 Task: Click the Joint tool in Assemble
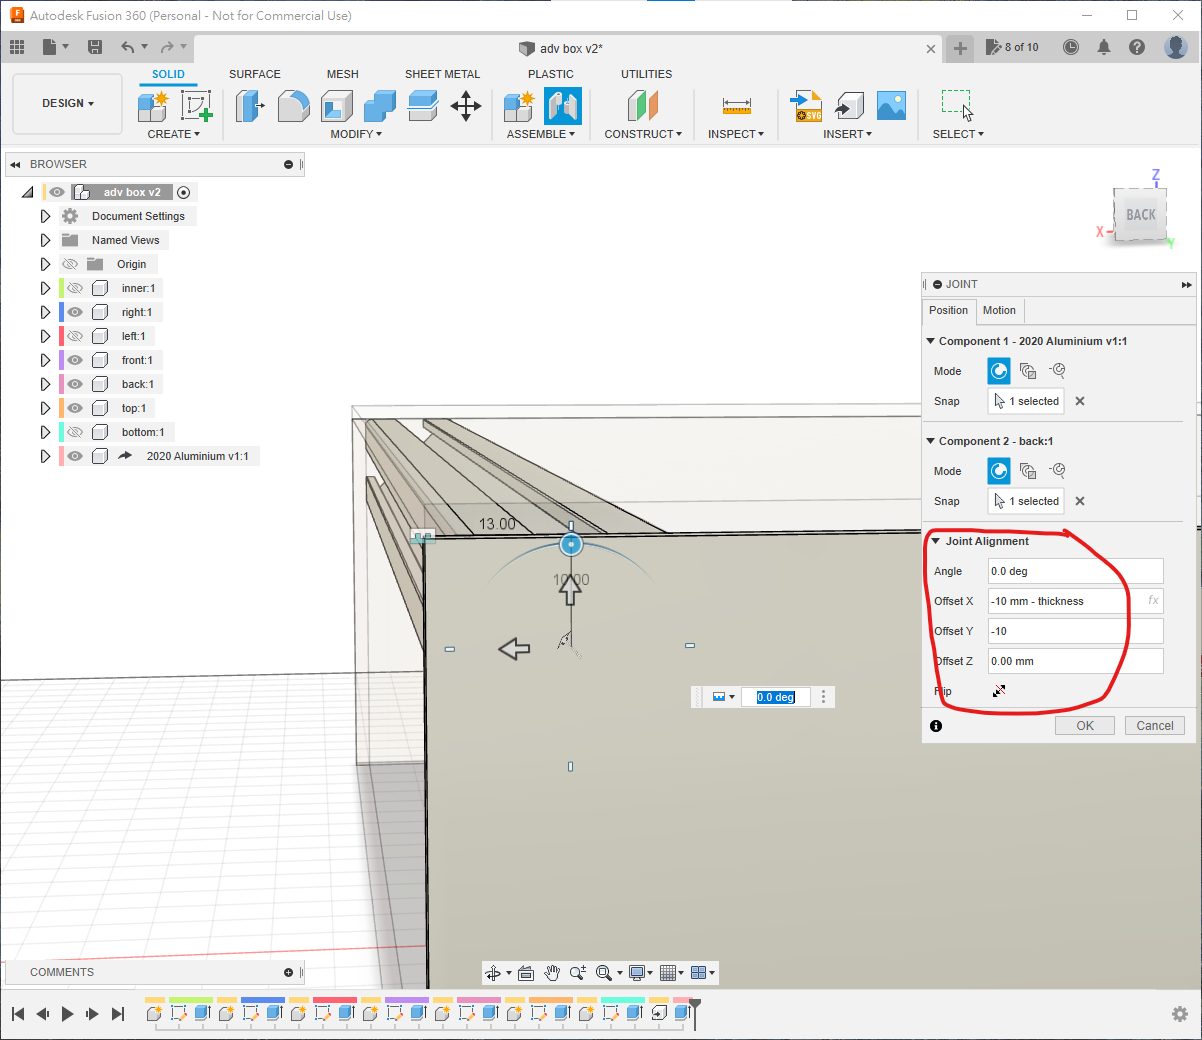(x=563, y=105)
